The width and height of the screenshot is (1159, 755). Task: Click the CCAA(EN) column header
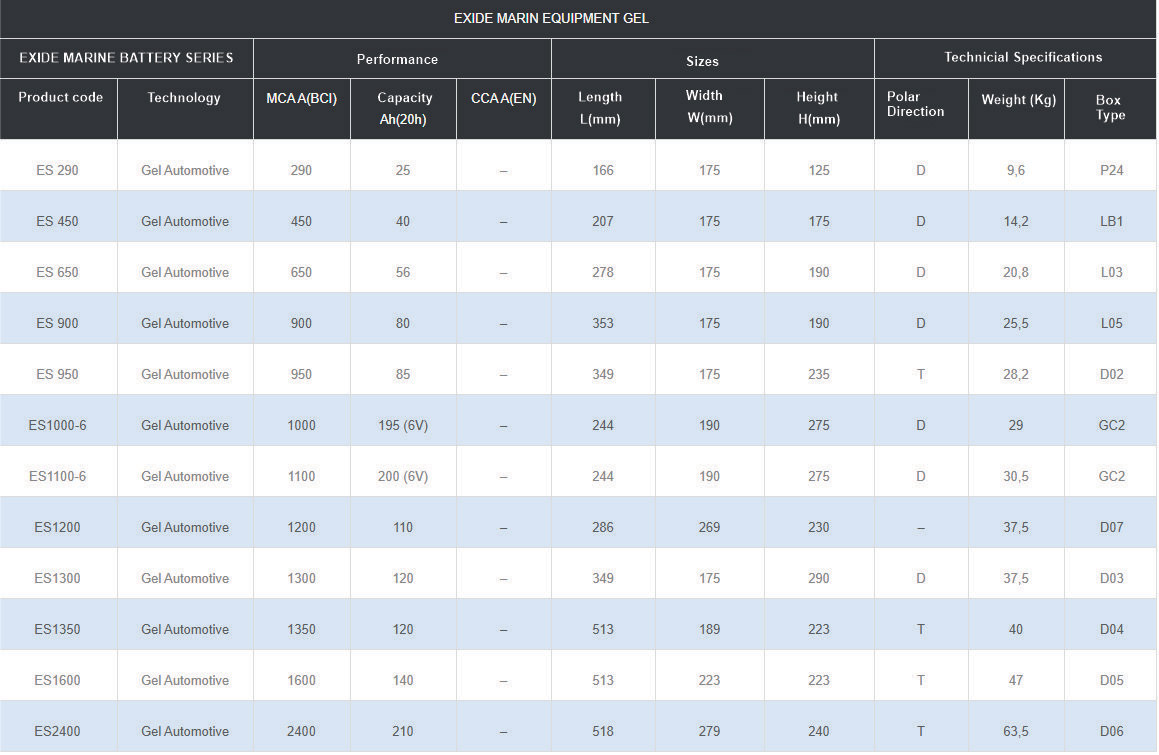coord(503,98)
